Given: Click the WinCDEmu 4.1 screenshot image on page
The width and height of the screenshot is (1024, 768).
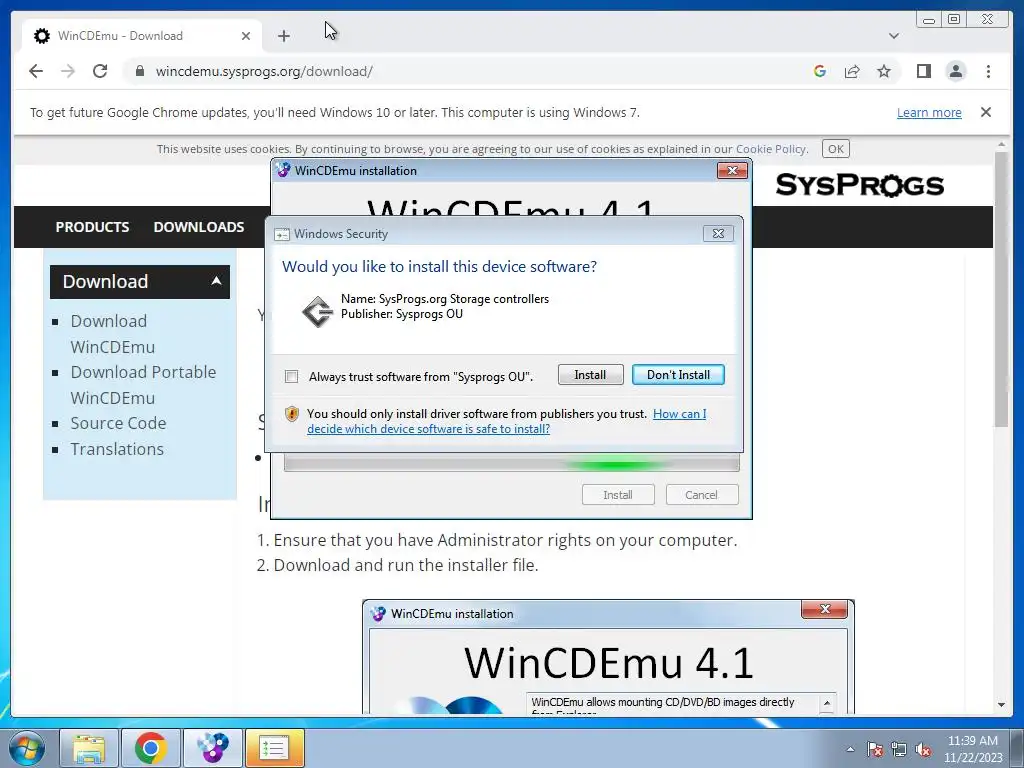Looking at the screenshot, I should pos(608,656).
